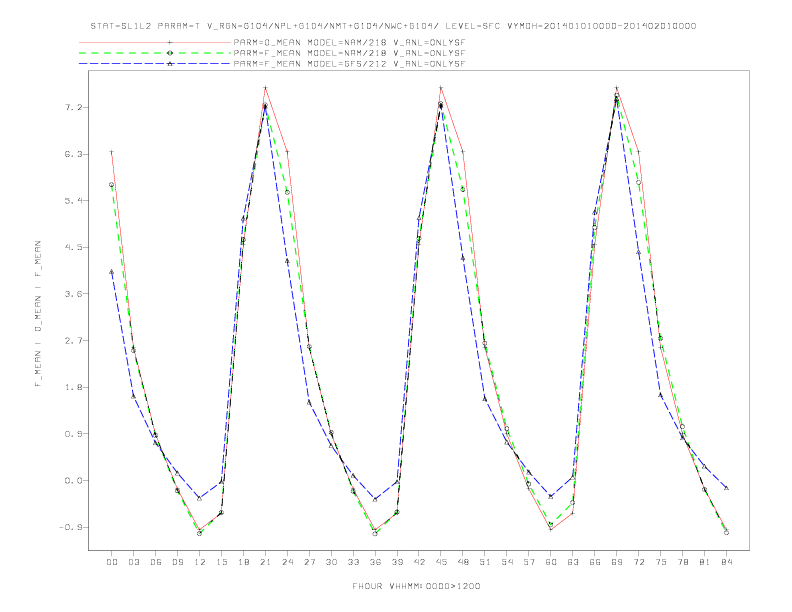Click the blue dashed legend line sample
Screen dimensions: 792x612
click(155, 64)
